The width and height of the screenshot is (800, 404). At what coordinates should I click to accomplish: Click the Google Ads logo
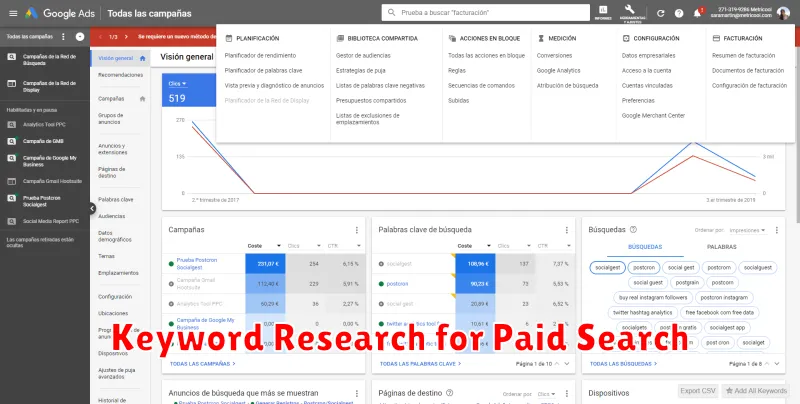click(x=60, y=13)
